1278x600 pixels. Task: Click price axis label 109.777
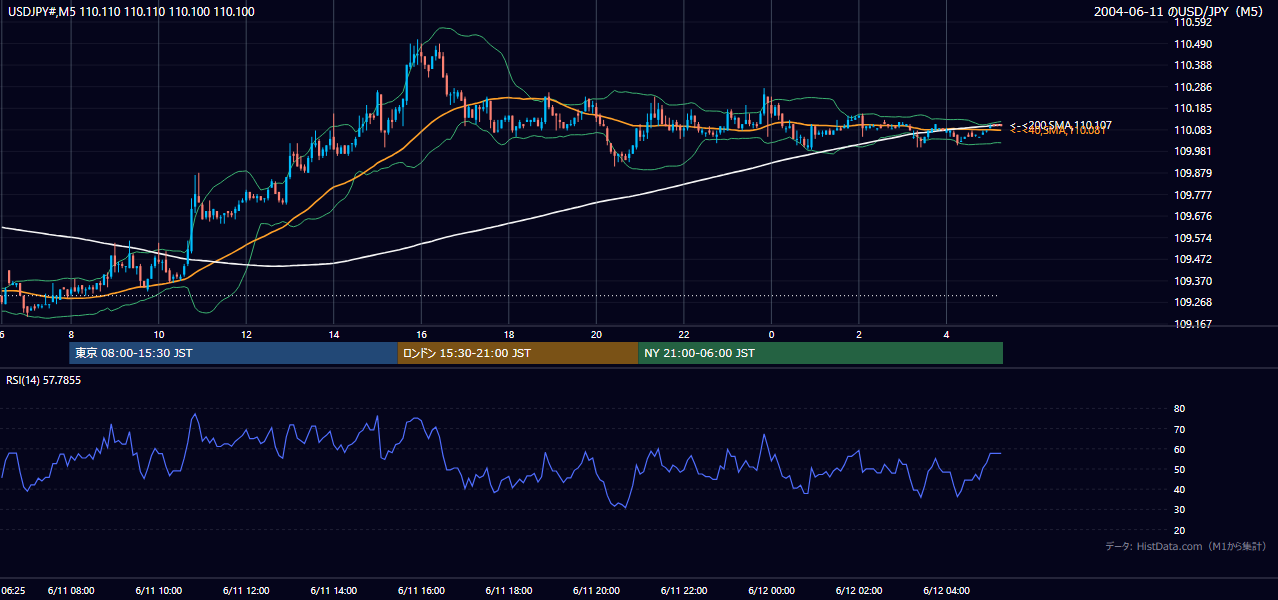(x=1192, y=195)
